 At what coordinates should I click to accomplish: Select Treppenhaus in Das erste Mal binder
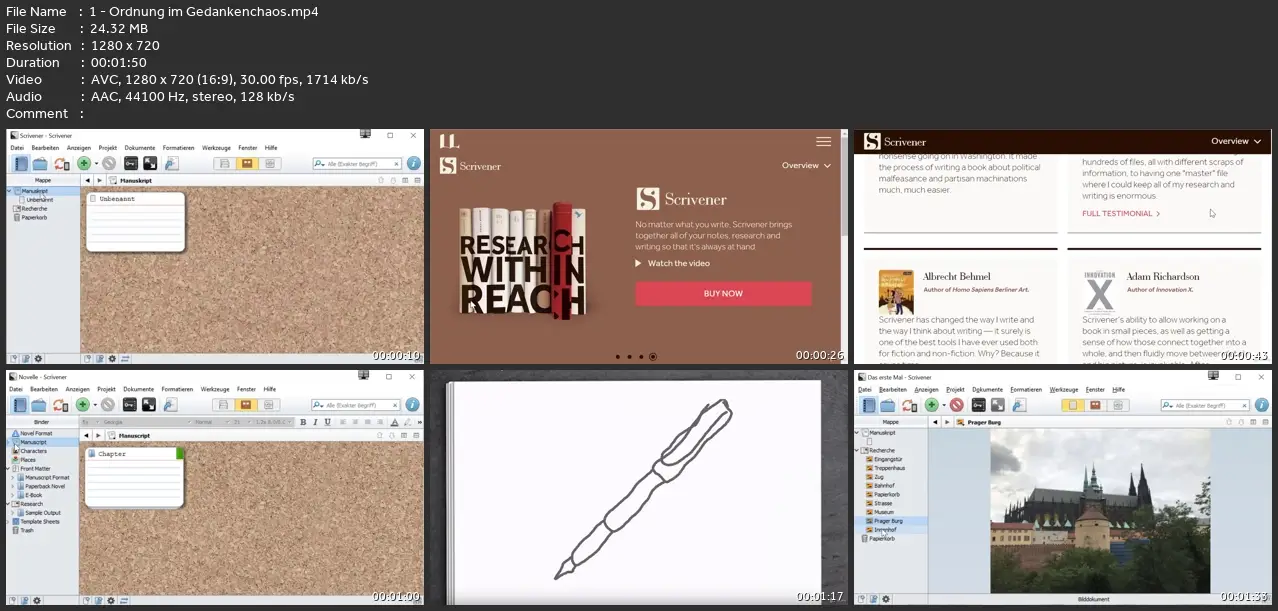point(888,467)
